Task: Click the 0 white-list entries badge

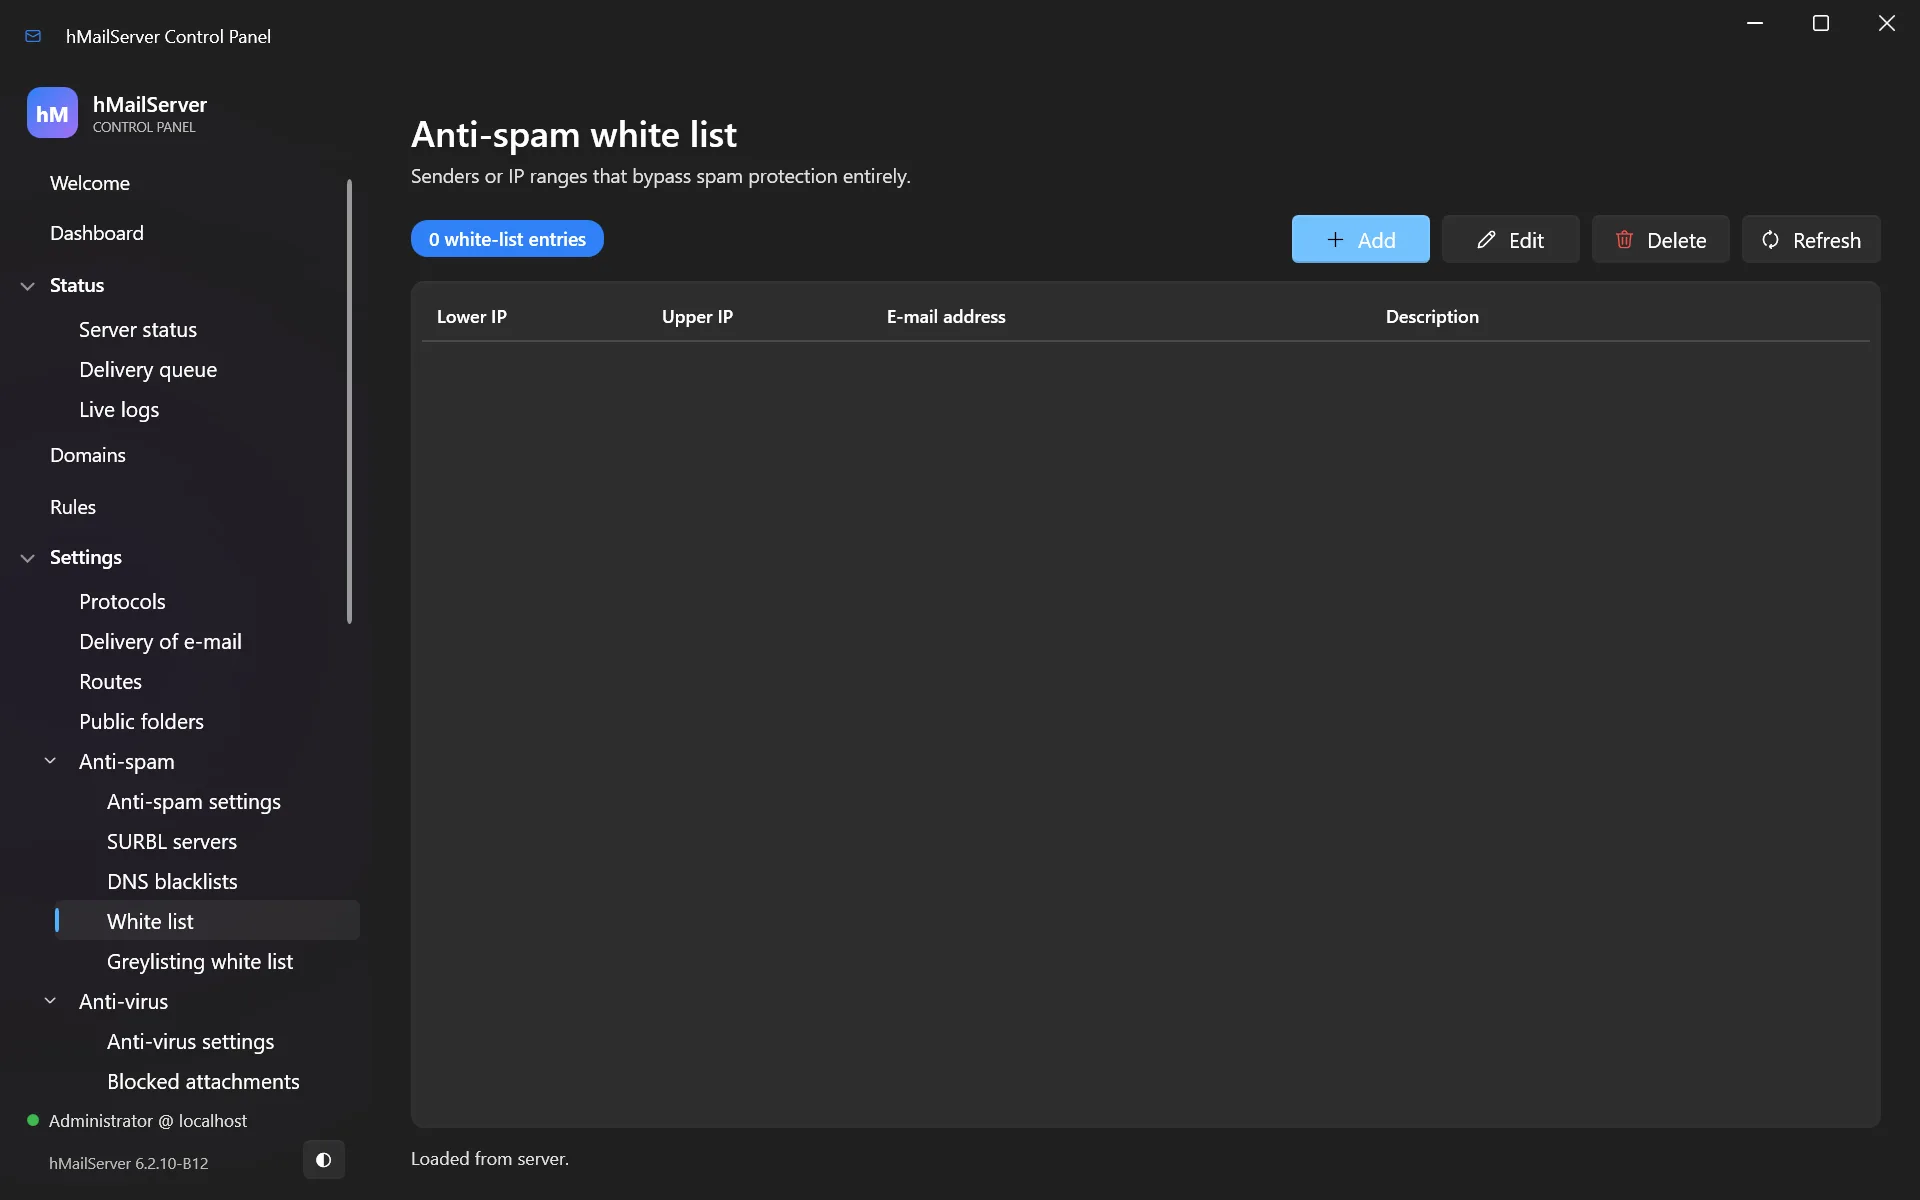Action: [x=507, y=239]
